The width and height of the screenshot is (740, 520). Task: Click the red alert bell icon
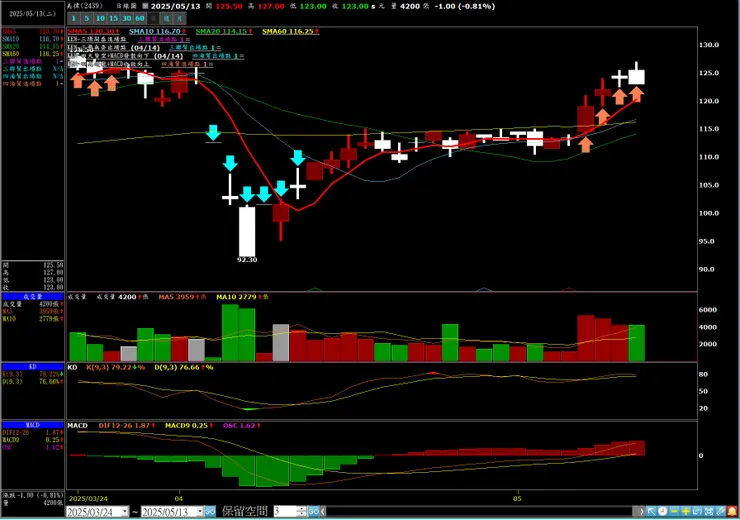point(732,512)
